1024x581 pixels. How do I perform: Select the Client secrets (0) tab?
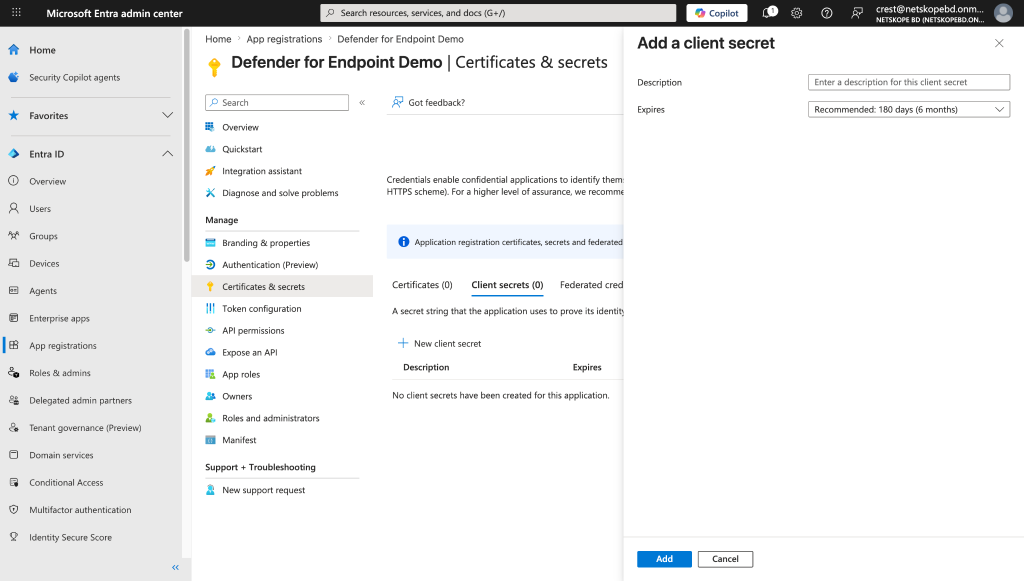click(507, 285)
